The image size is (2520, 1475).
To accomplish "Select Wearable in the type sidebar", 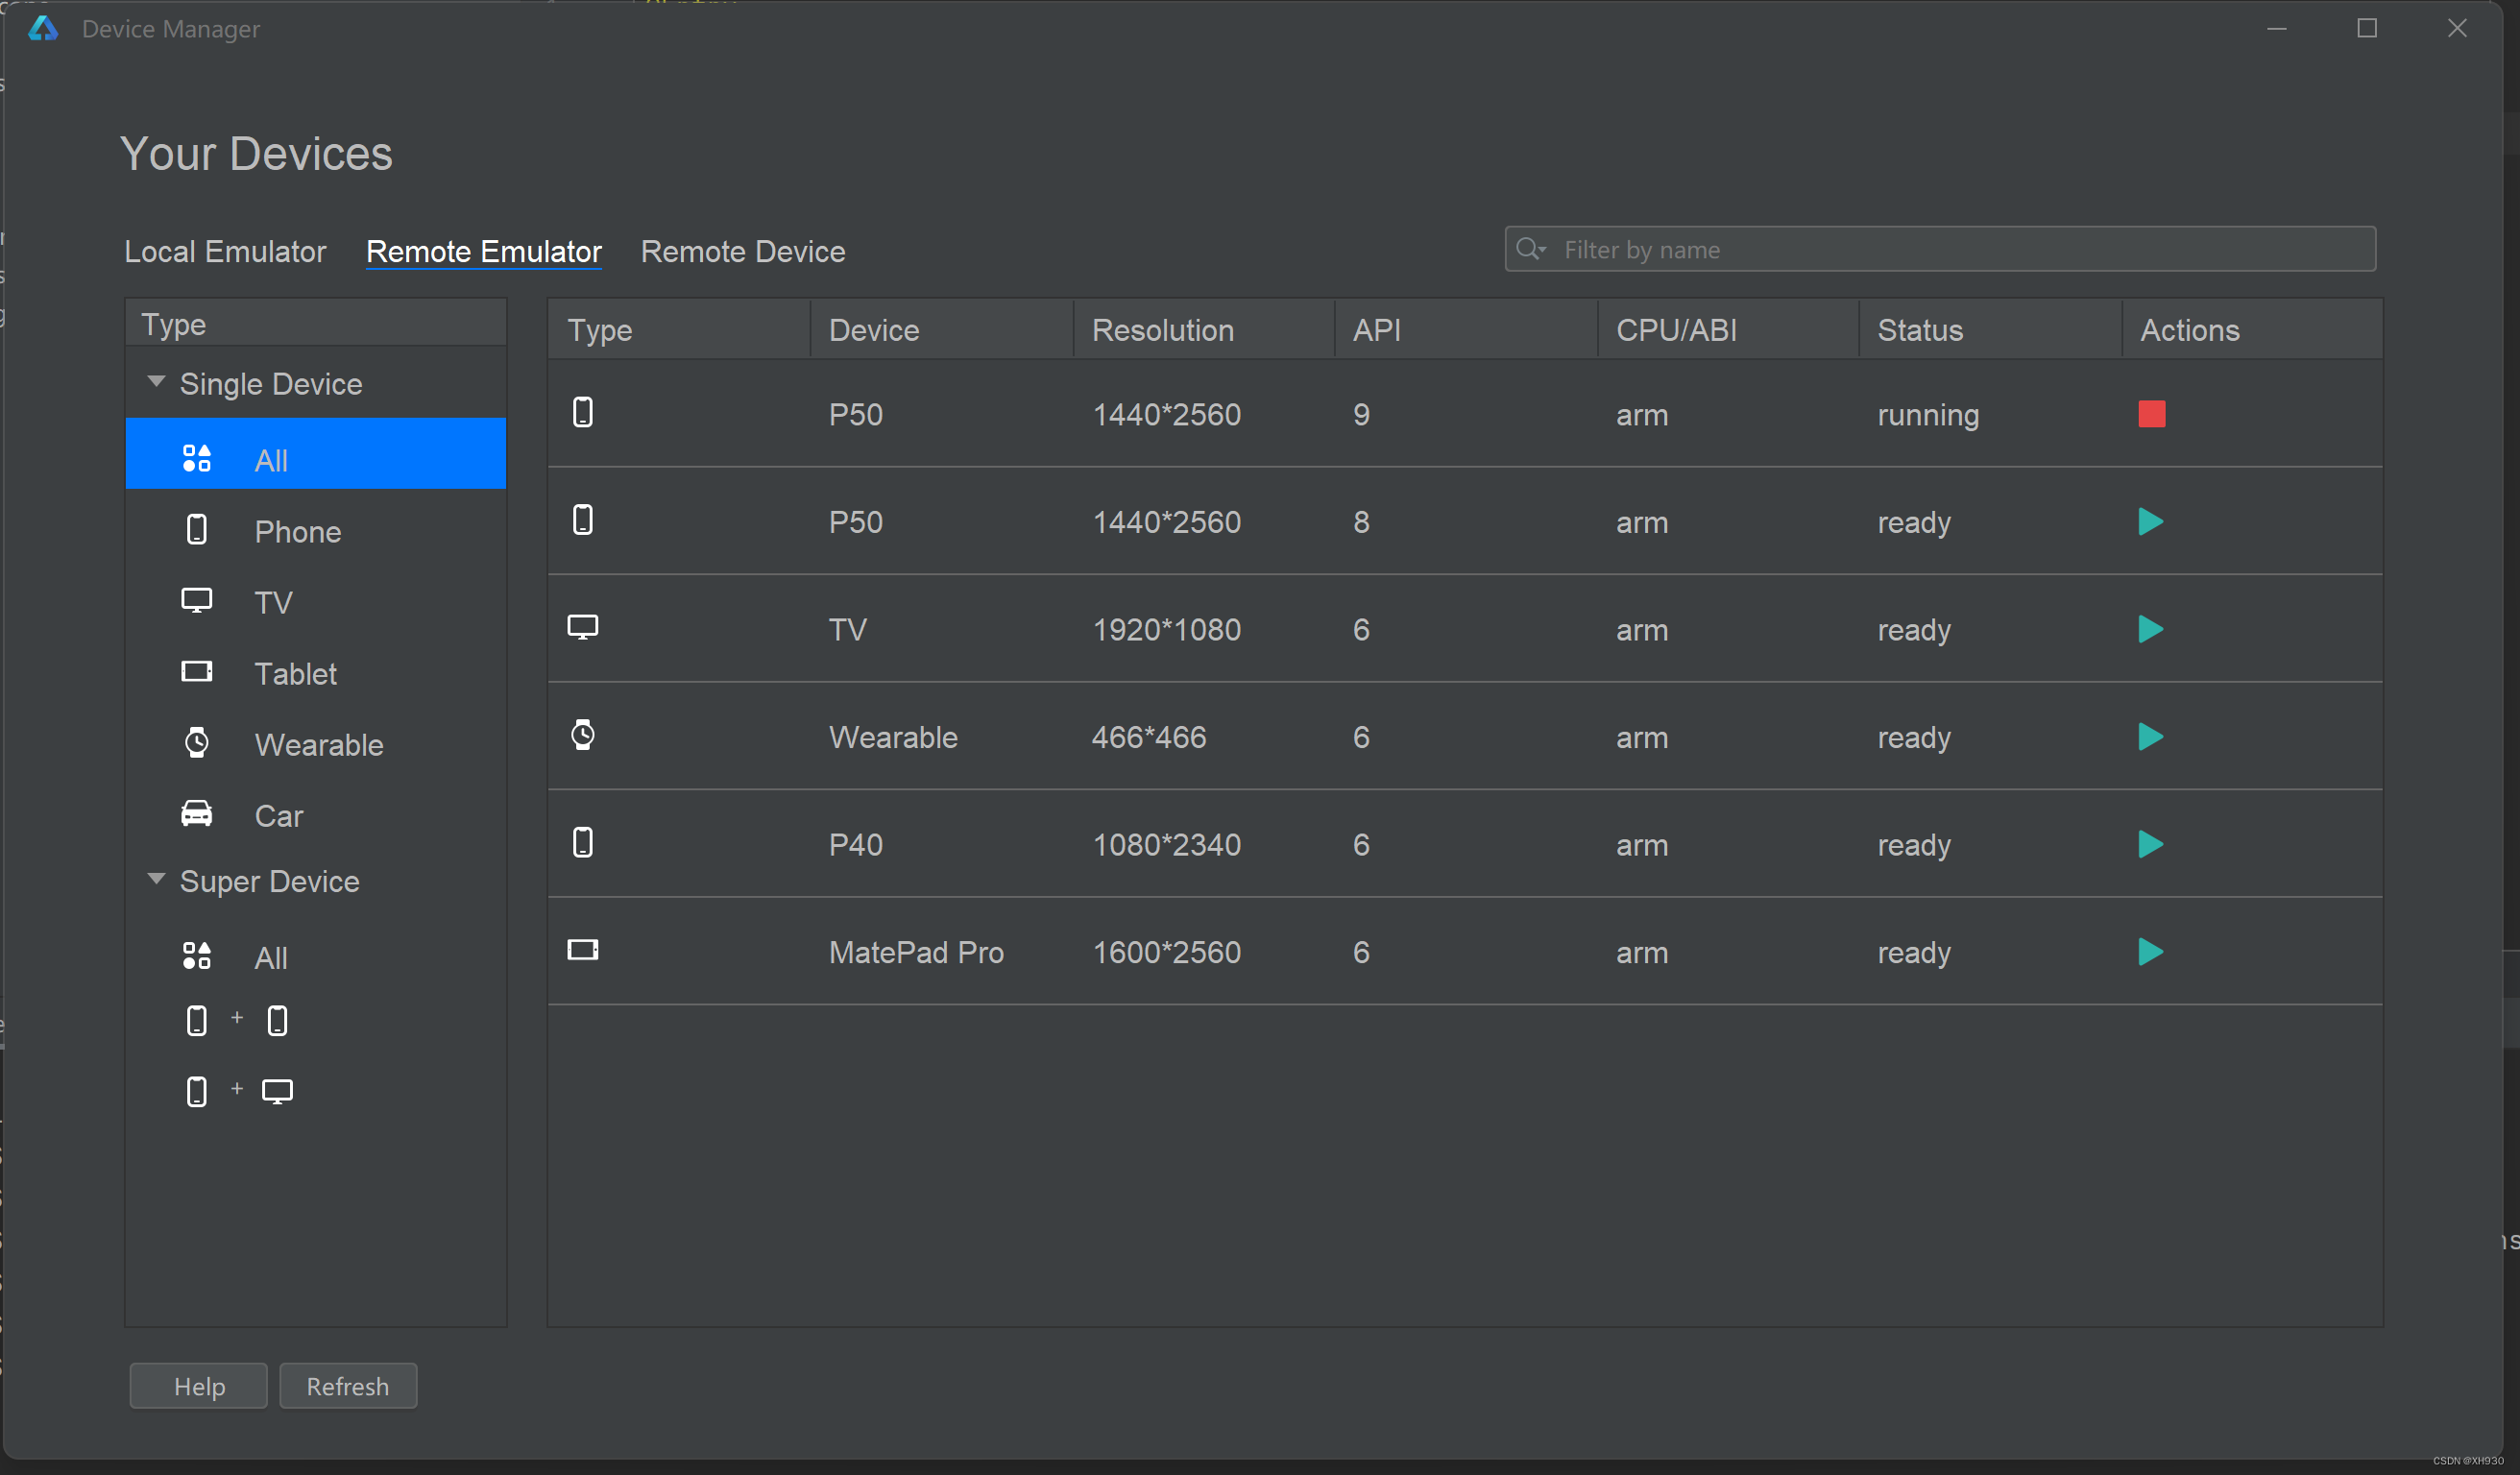I will click(318, 744).
